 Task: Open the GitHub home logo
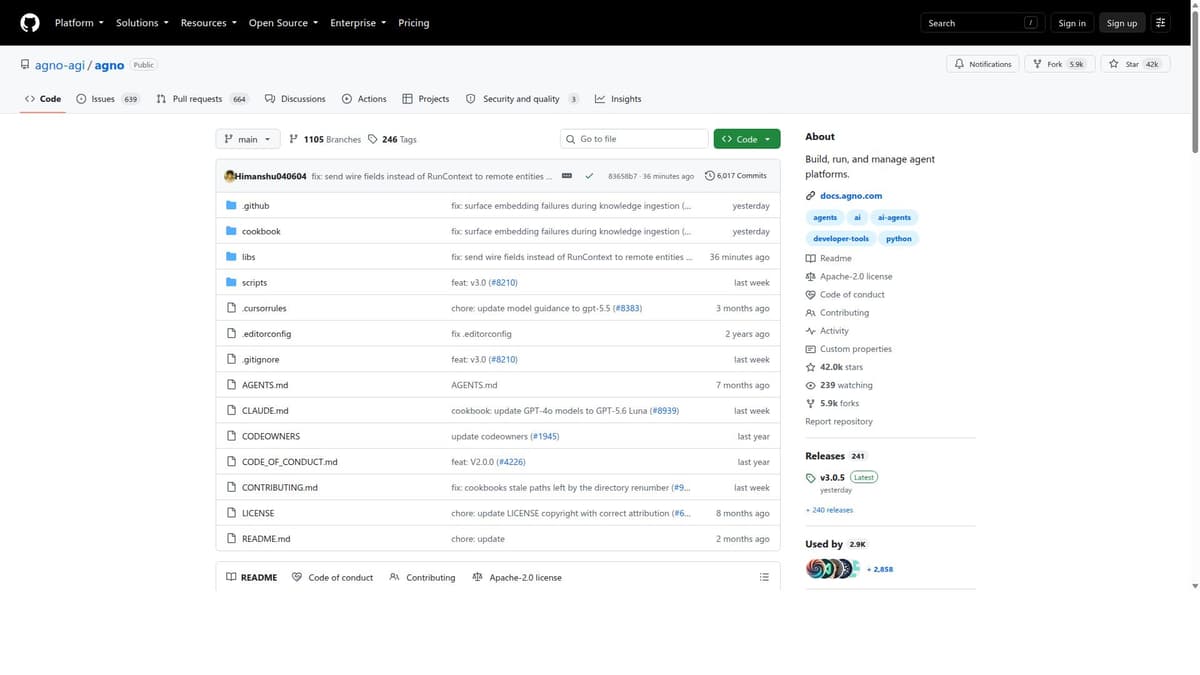coord(30,23)
